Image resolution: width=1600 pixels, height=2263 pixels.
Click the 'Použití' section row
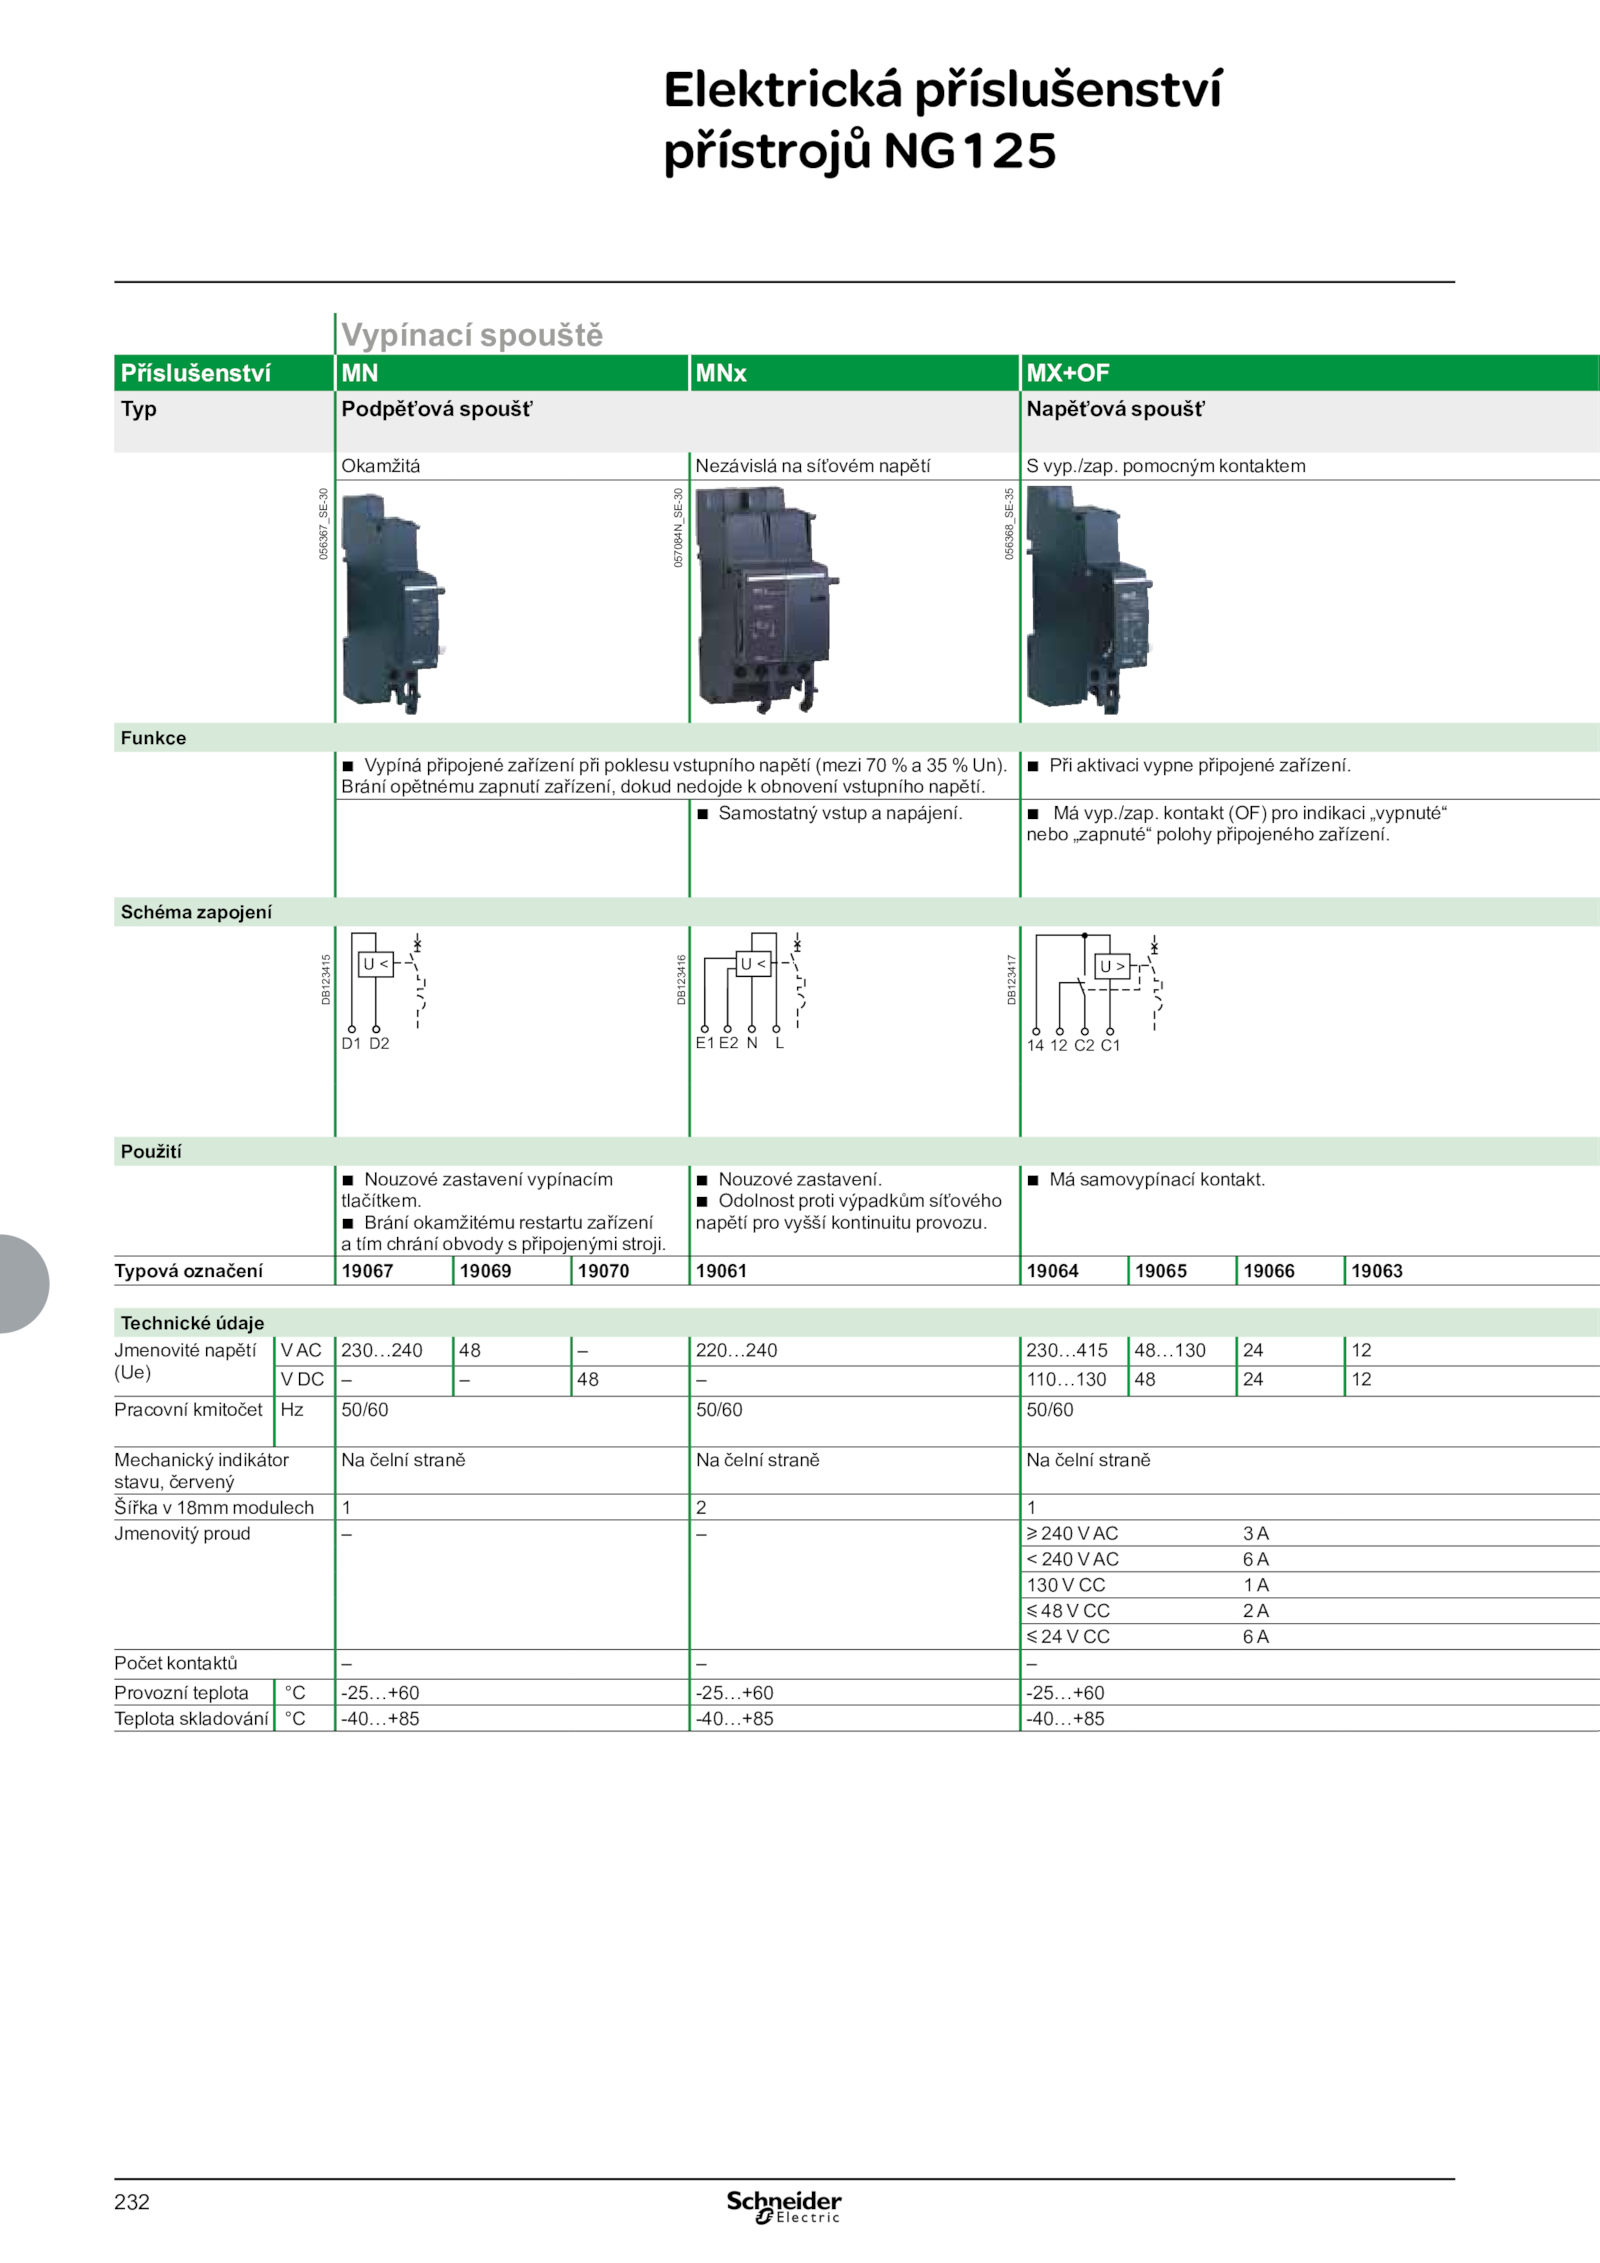857,1152
